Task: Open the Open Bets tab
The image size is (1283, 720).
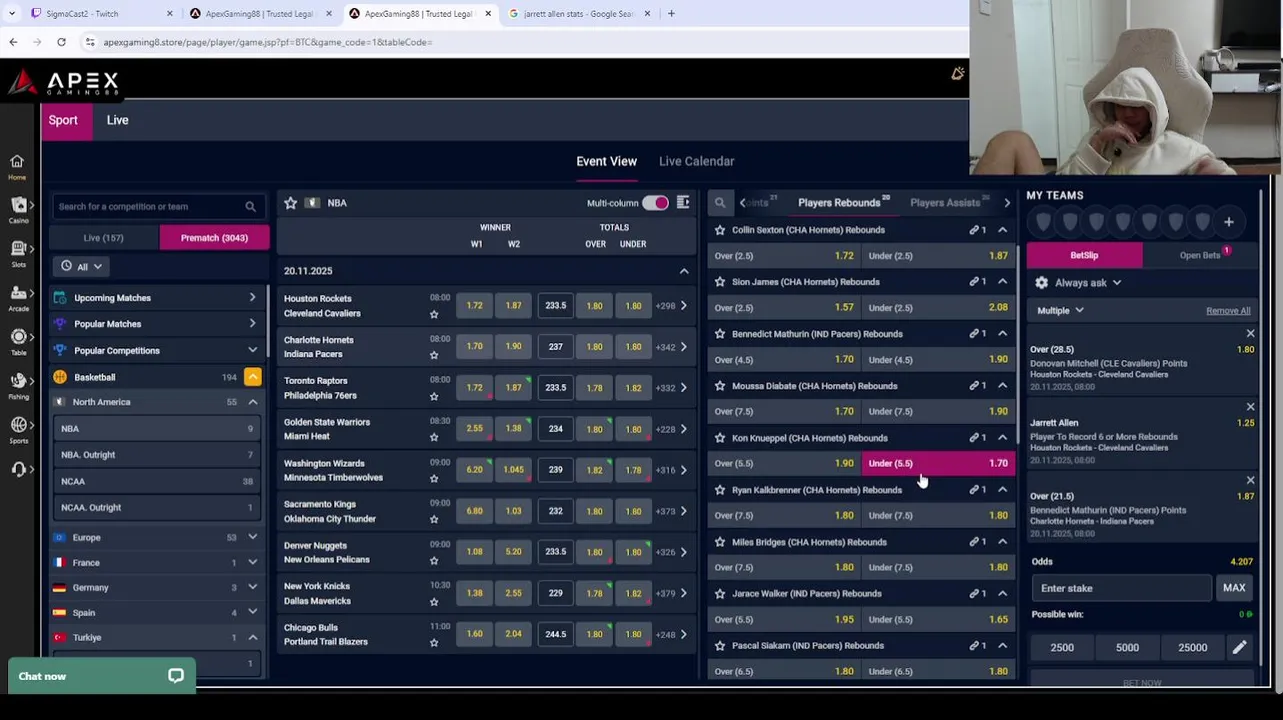Action: click(1200, 255)
